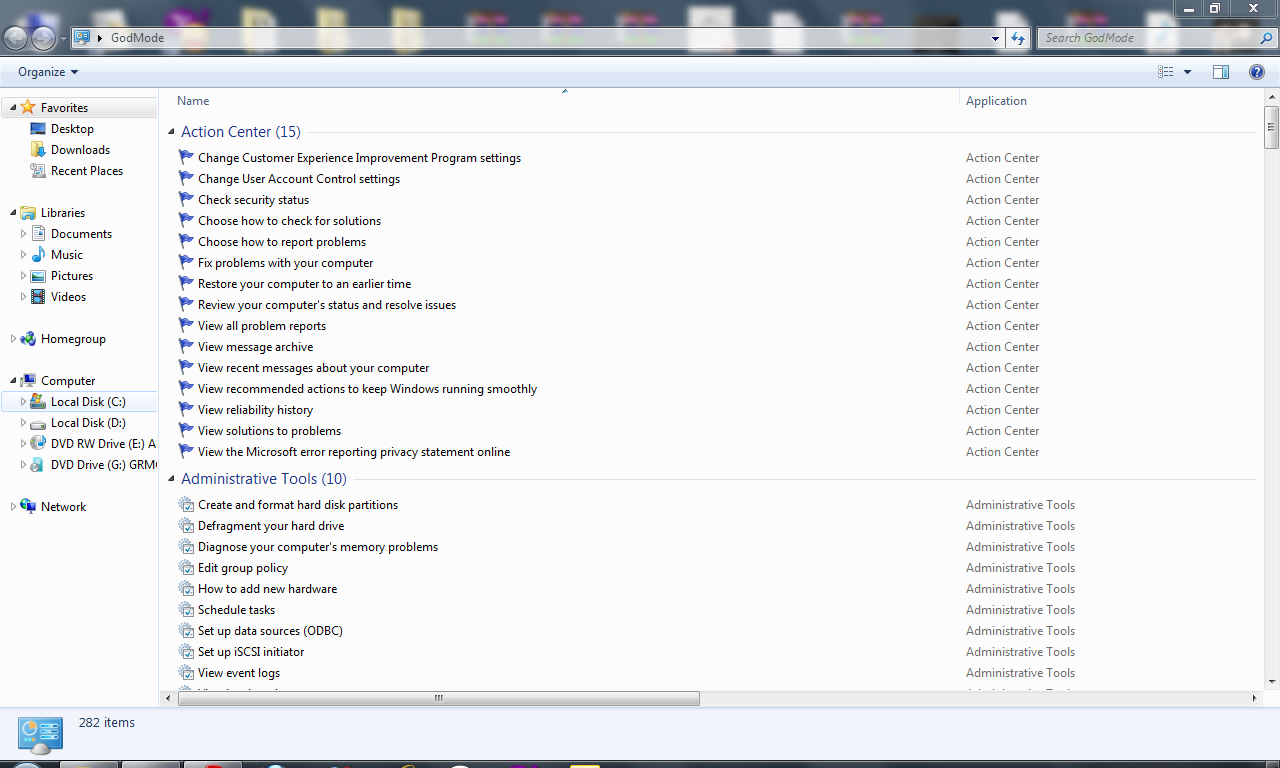Click the flag icon beside Check security status
This screenshot has width=1280, height=768.
pyautogui.click(x=186, y=199)
